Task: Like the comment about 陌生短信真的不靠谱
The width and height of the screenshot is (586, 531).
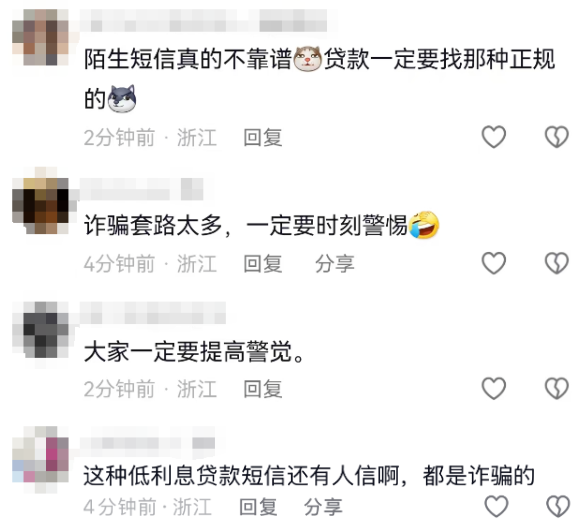Action: pyautogui.click(x=494, y=137)
